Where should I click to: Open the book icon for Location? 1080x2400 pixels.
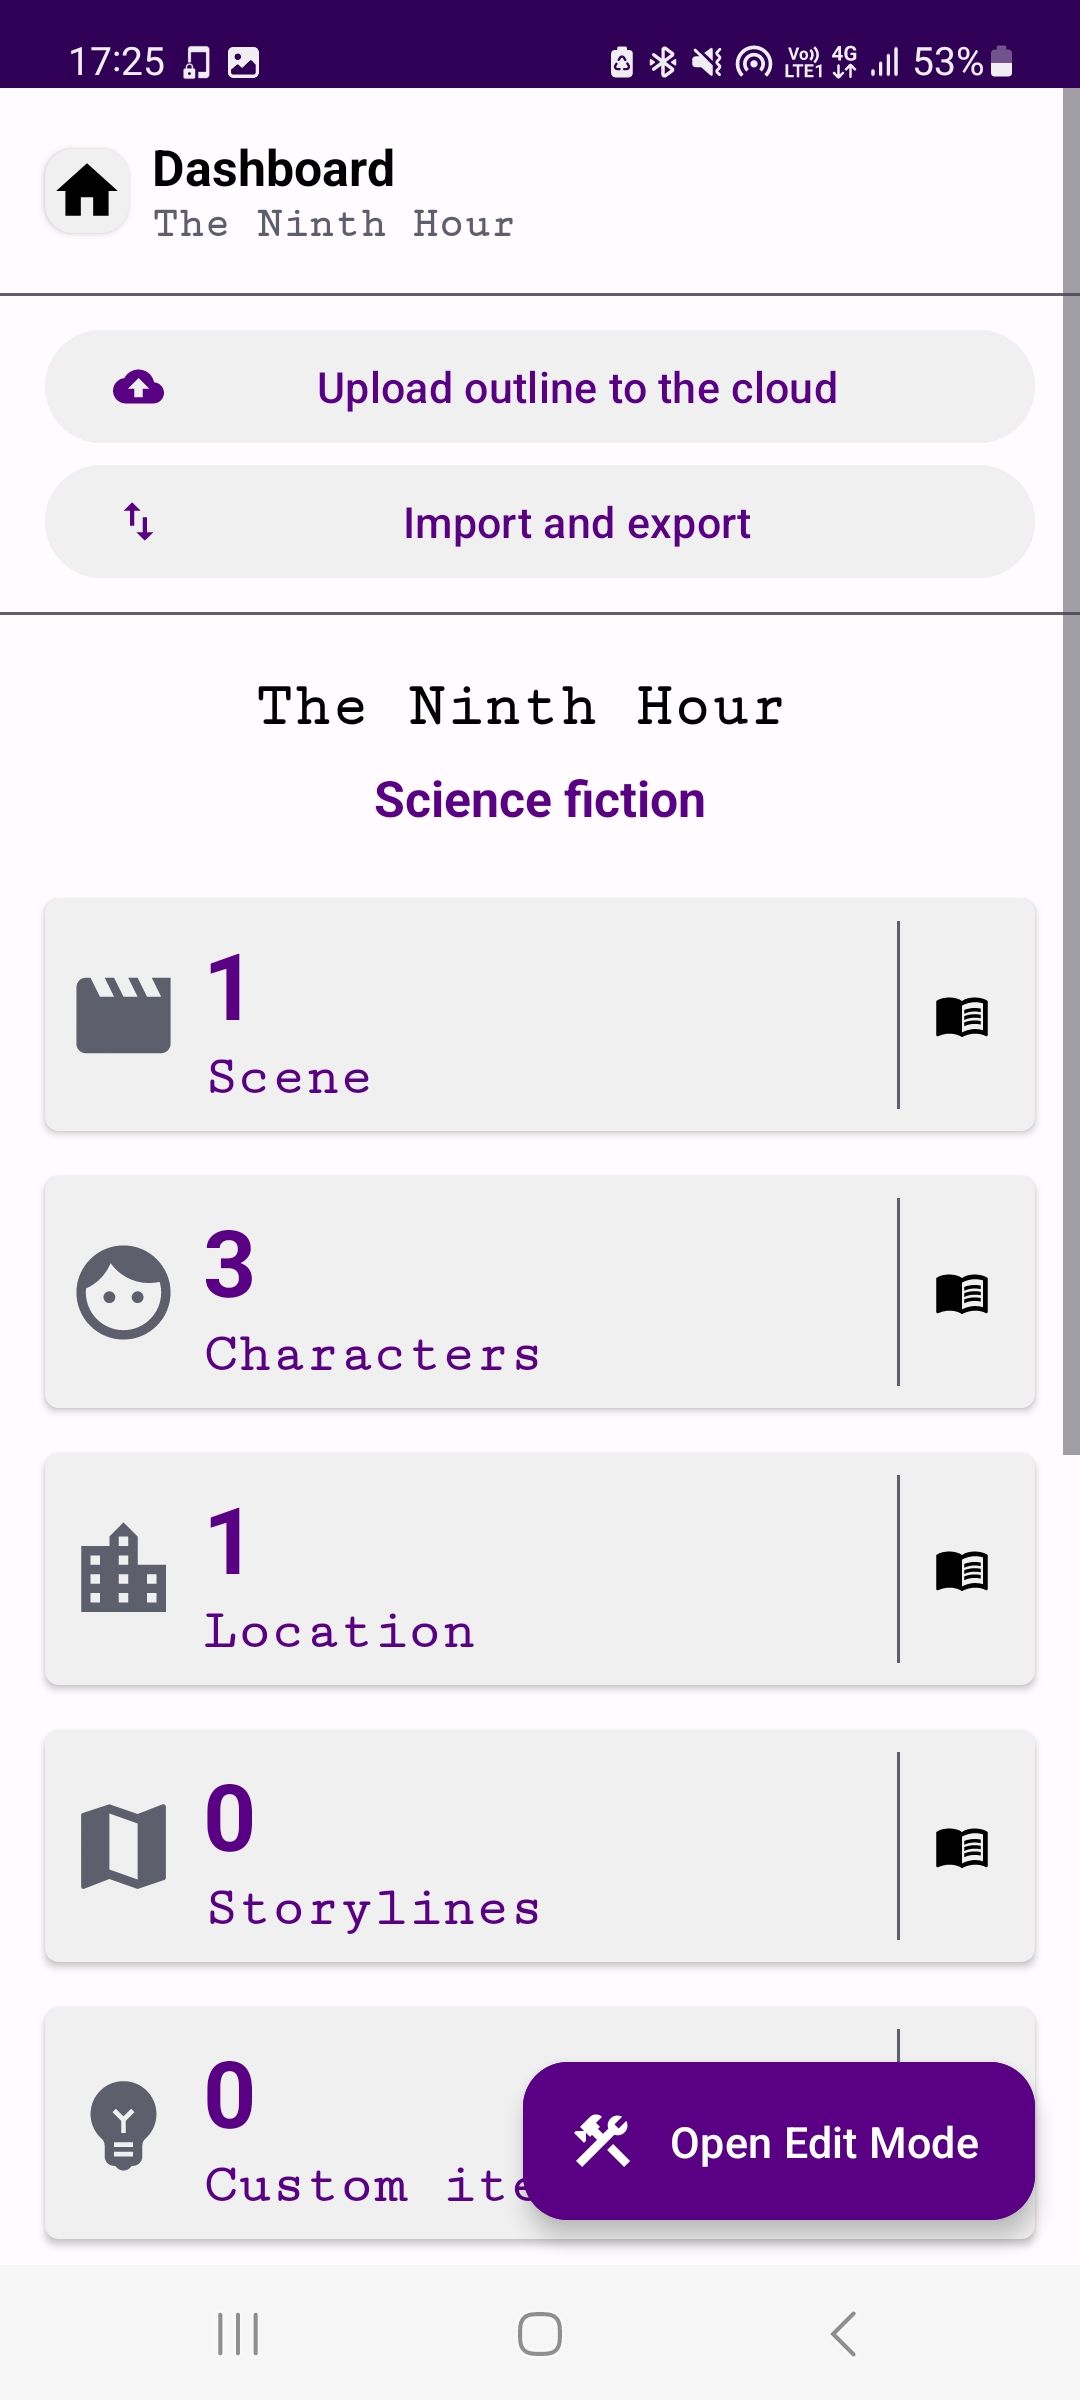(962, 1570)
